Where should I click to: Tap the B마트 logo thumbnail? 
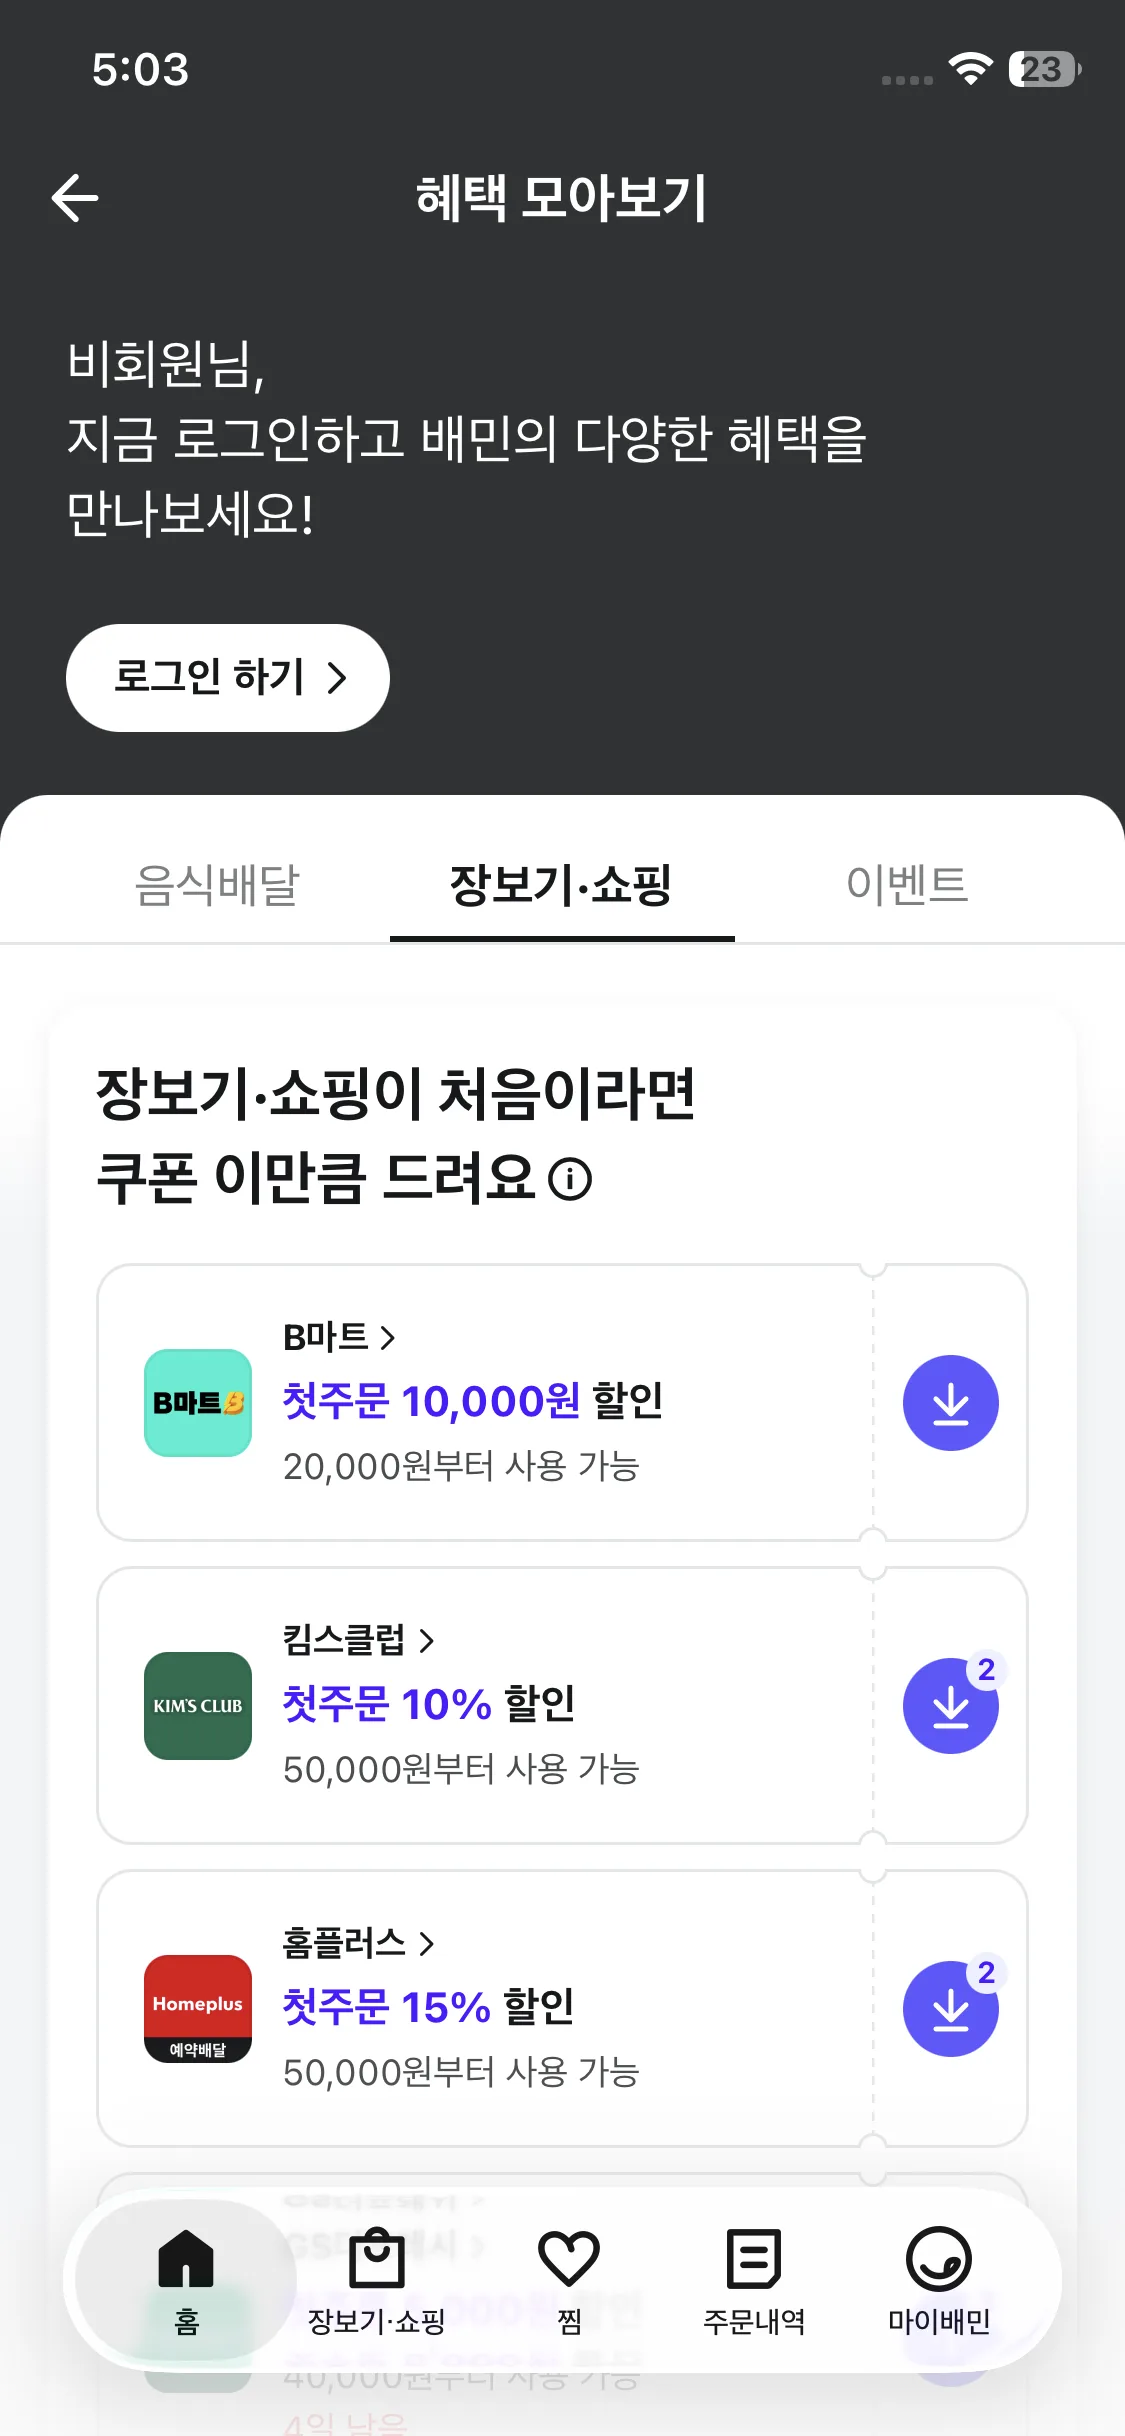click(x=198, y=1403)
